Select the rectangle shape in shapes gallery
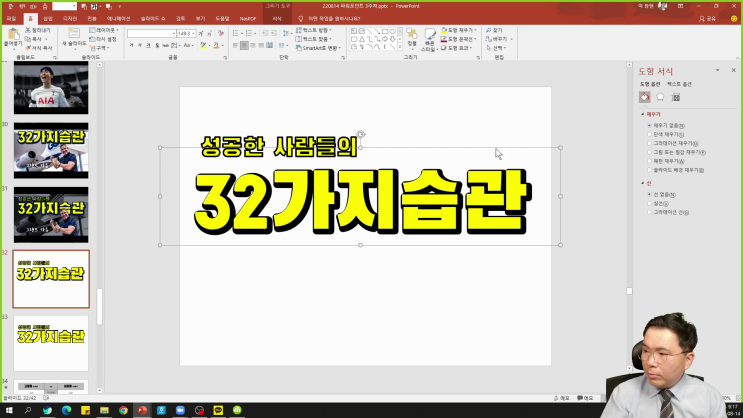The width and height of the screenshot is (743, 418). 385,31
